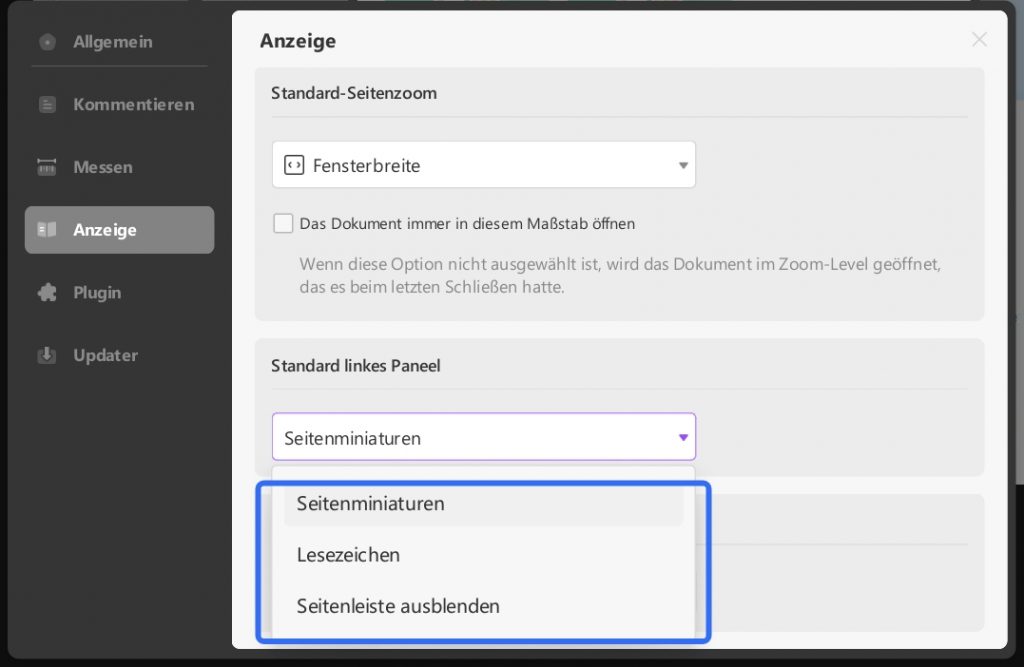Image resolution: width=1024 pixels, height=667 pixels.
Task: Click the 'Standard linkes Paneel' combo box field
Action: pyautogui.click(x=484, y=437)
